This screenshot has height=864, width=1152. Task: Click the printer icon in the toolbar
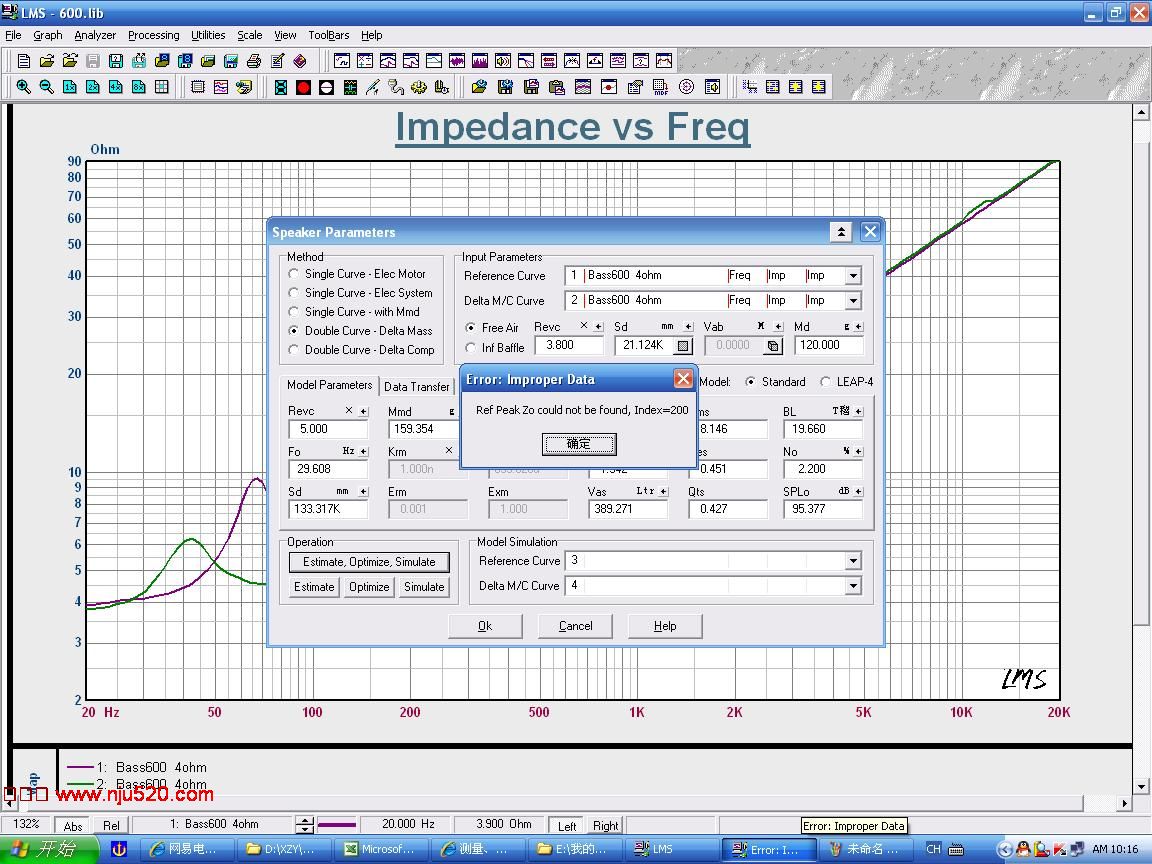[x=254, y=61]
